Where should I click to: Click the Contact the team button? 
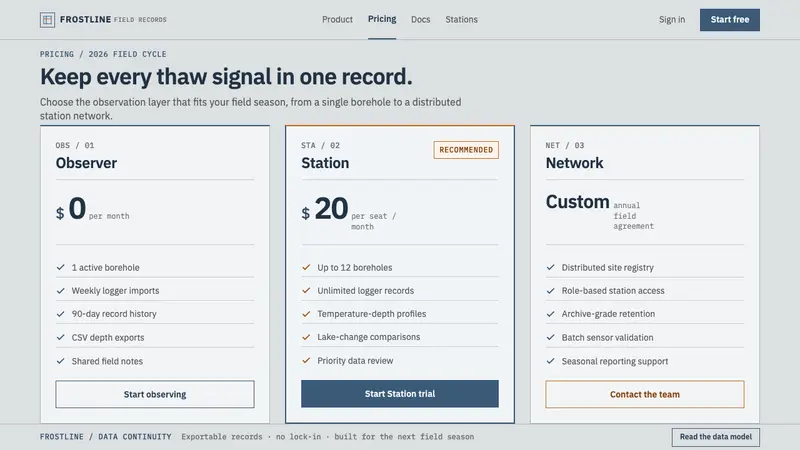pyautogui.click(x=644, y=394)
